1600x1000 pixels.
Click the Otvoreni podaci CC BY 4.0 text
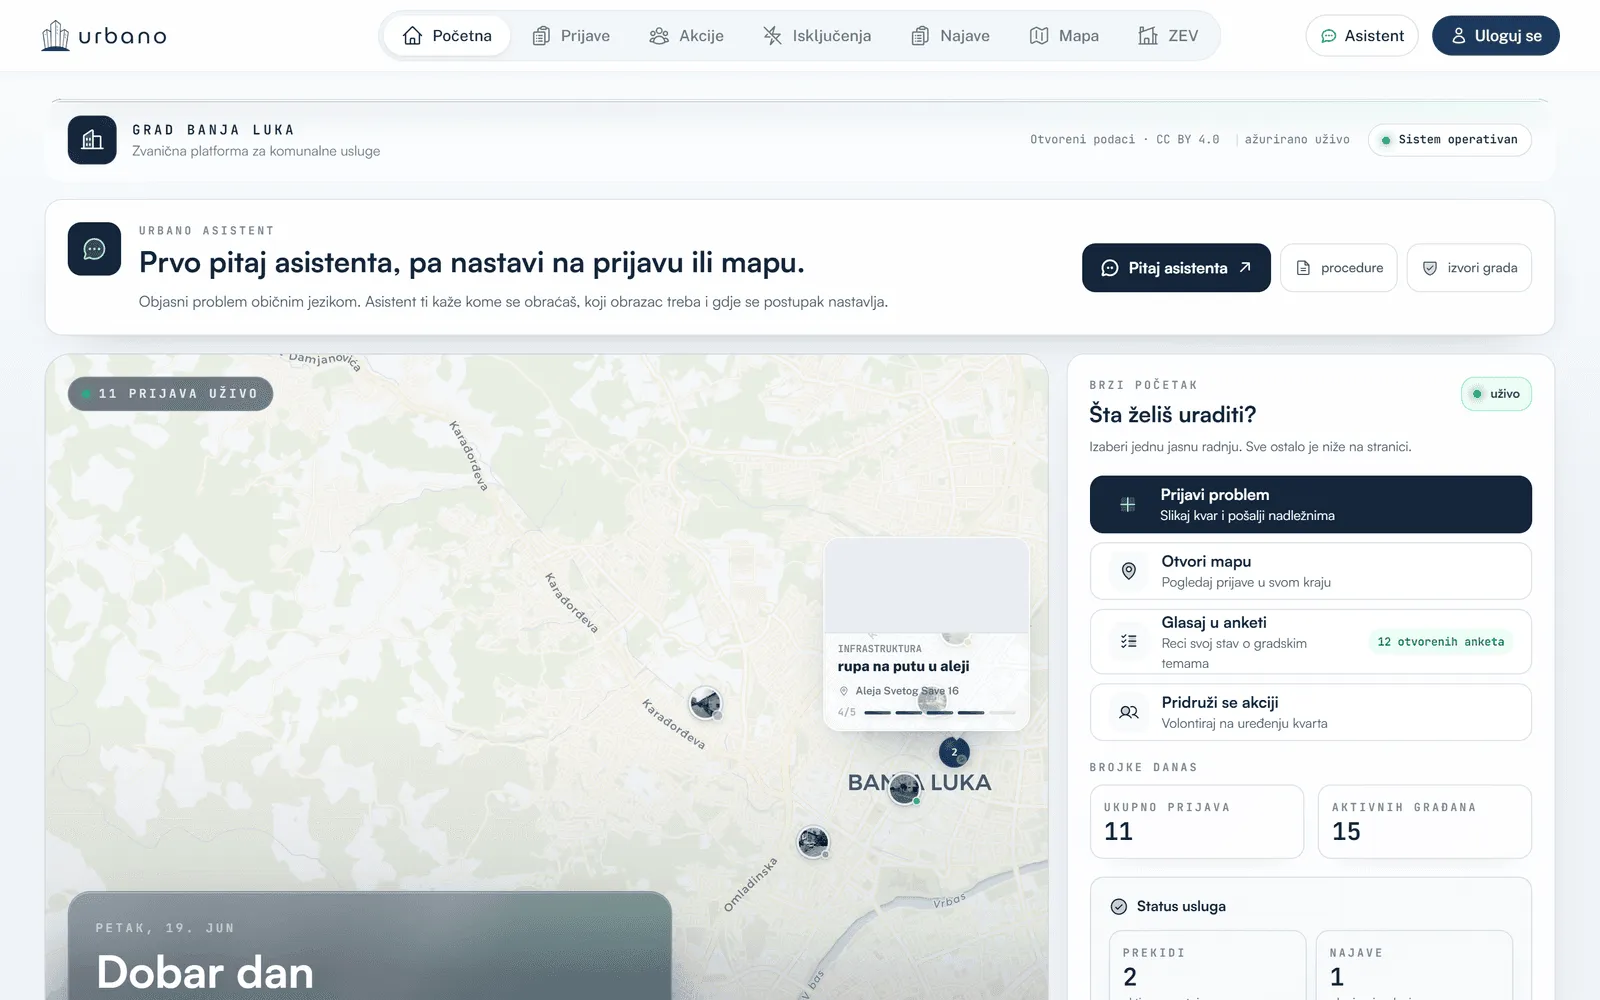pos(1125,140)
